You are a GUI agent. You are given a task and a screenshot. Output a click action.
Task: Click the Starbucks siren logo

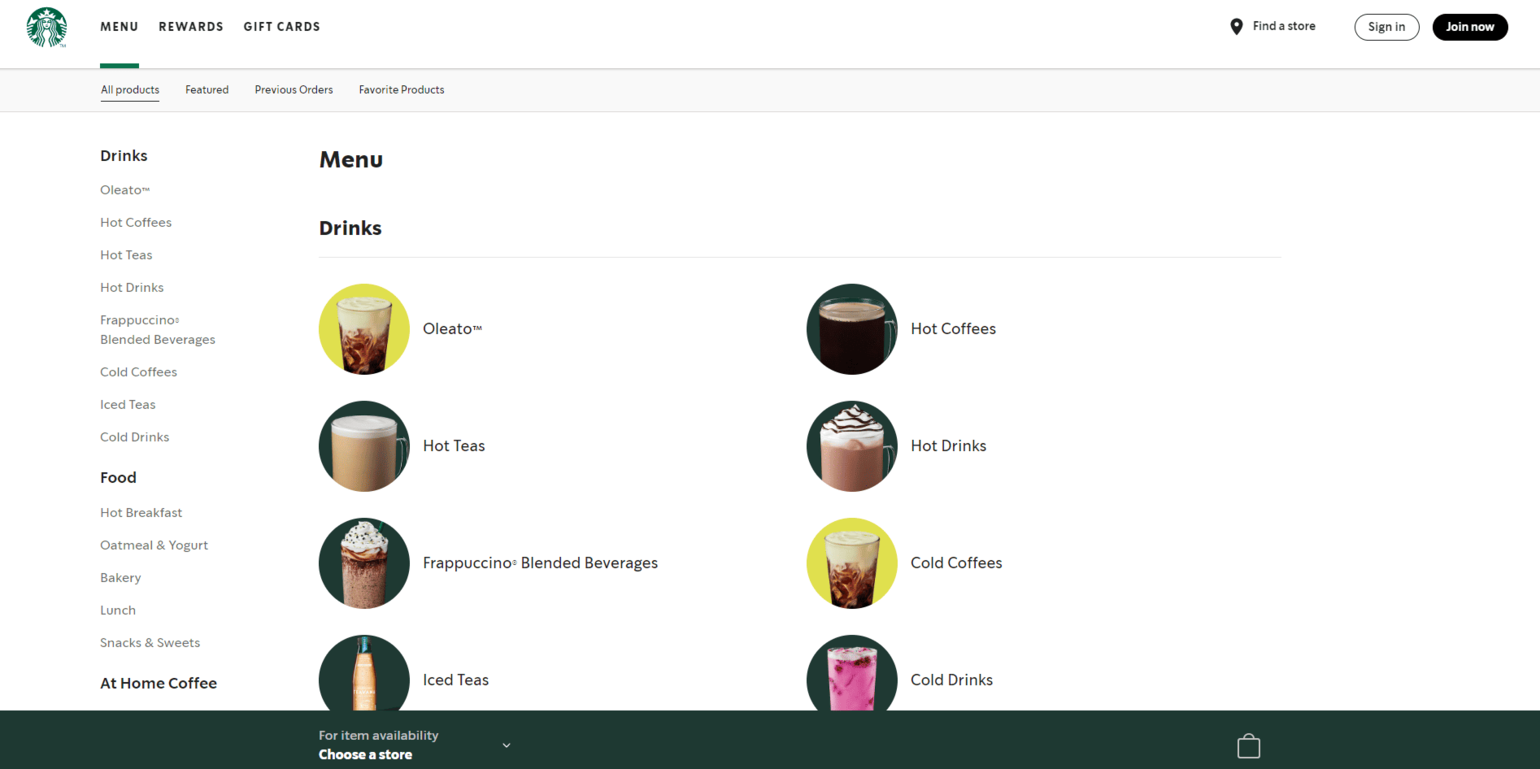point(46,28)
